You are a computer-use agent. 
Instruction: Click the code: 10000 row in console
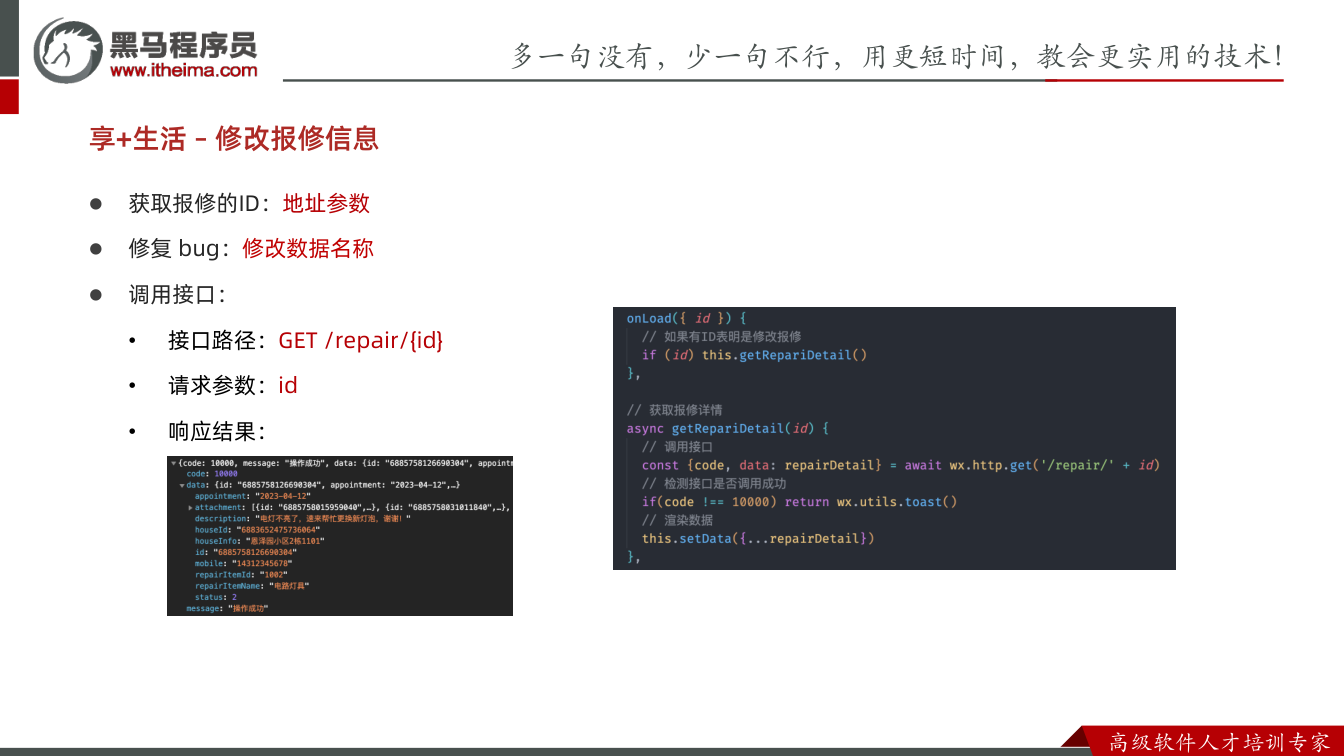pos(212,474)
